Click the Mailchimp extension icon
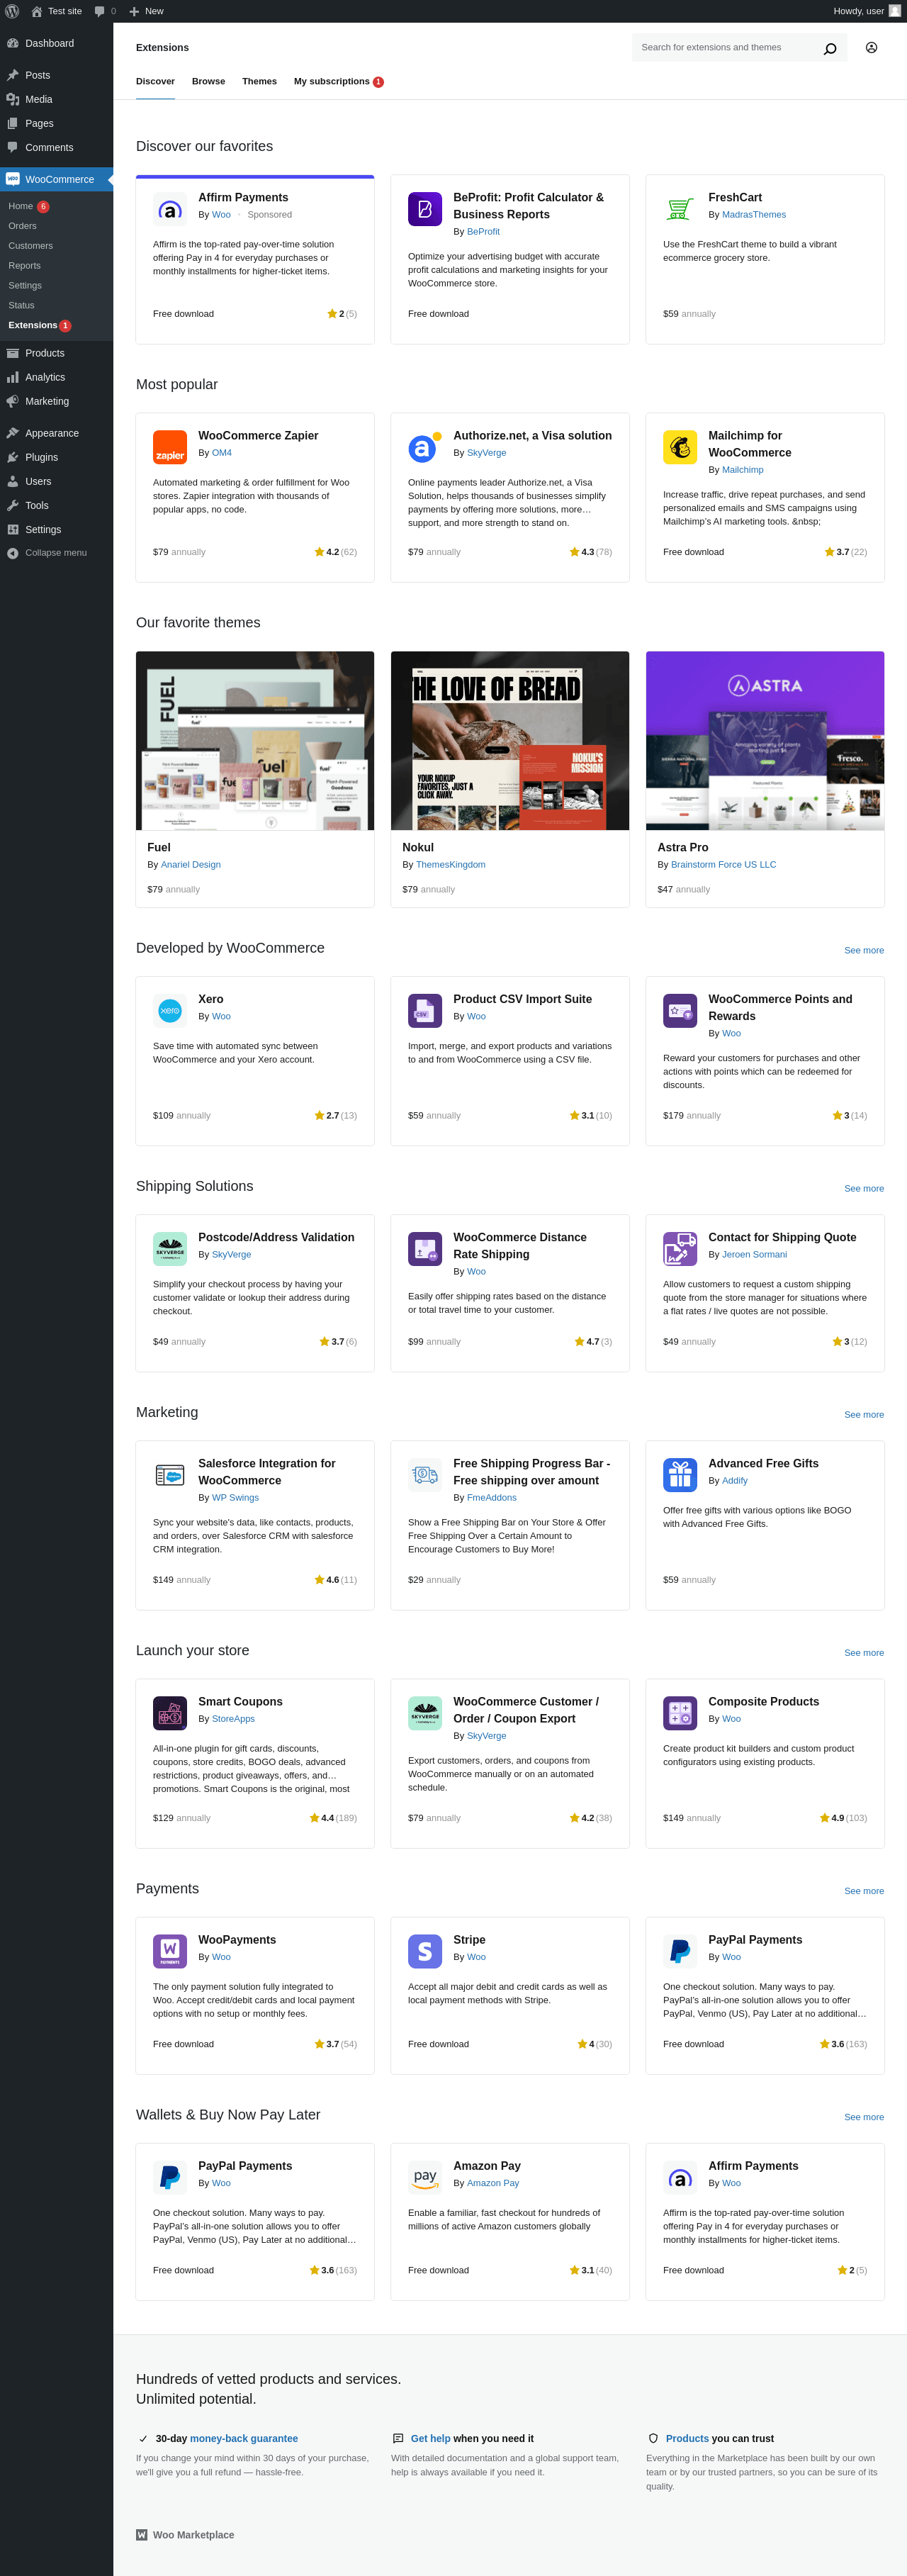 [x=680, y=447]
